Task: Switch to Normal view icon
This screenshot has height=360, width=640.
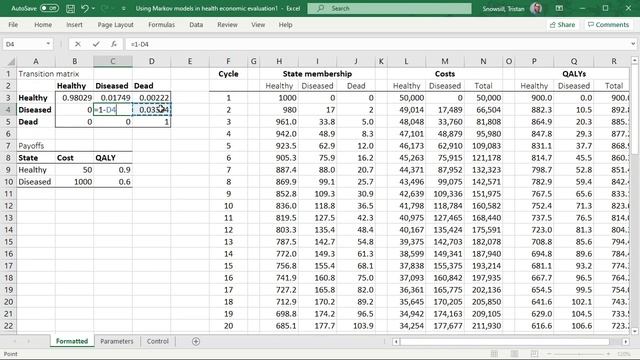Action: coord(494,353)
